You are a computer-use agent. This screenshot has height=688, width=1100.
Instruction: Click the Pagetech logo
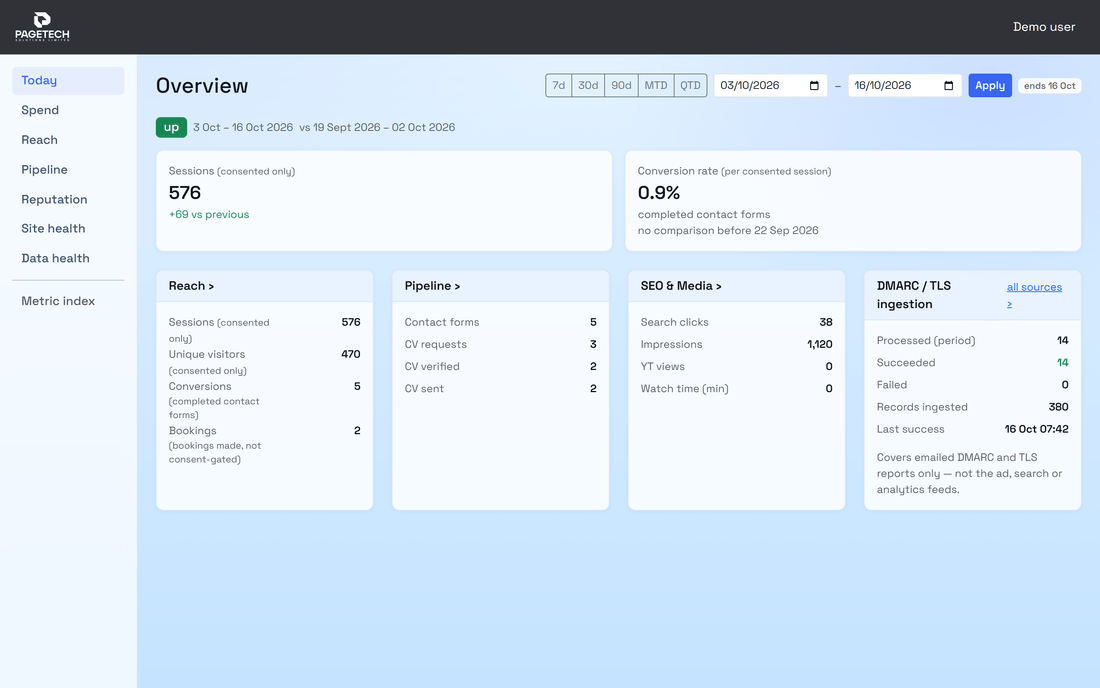(42, 27)
